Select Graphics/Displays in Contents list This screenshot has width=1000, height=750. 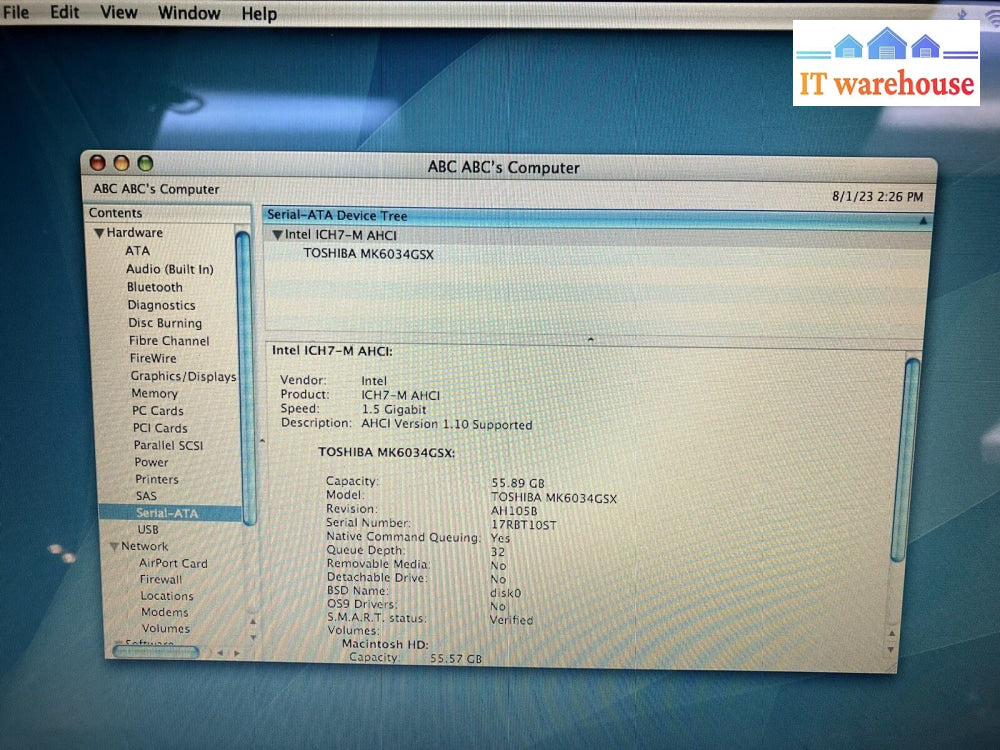tap(183, 377)
